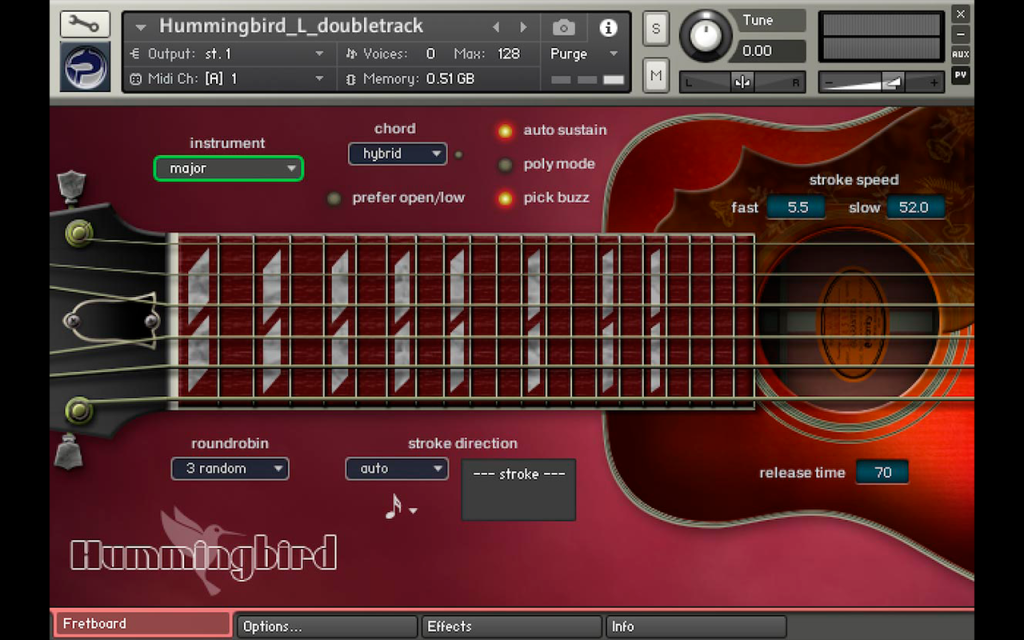
Task: Switch to the Effects tab
Action: click(511, 626)
